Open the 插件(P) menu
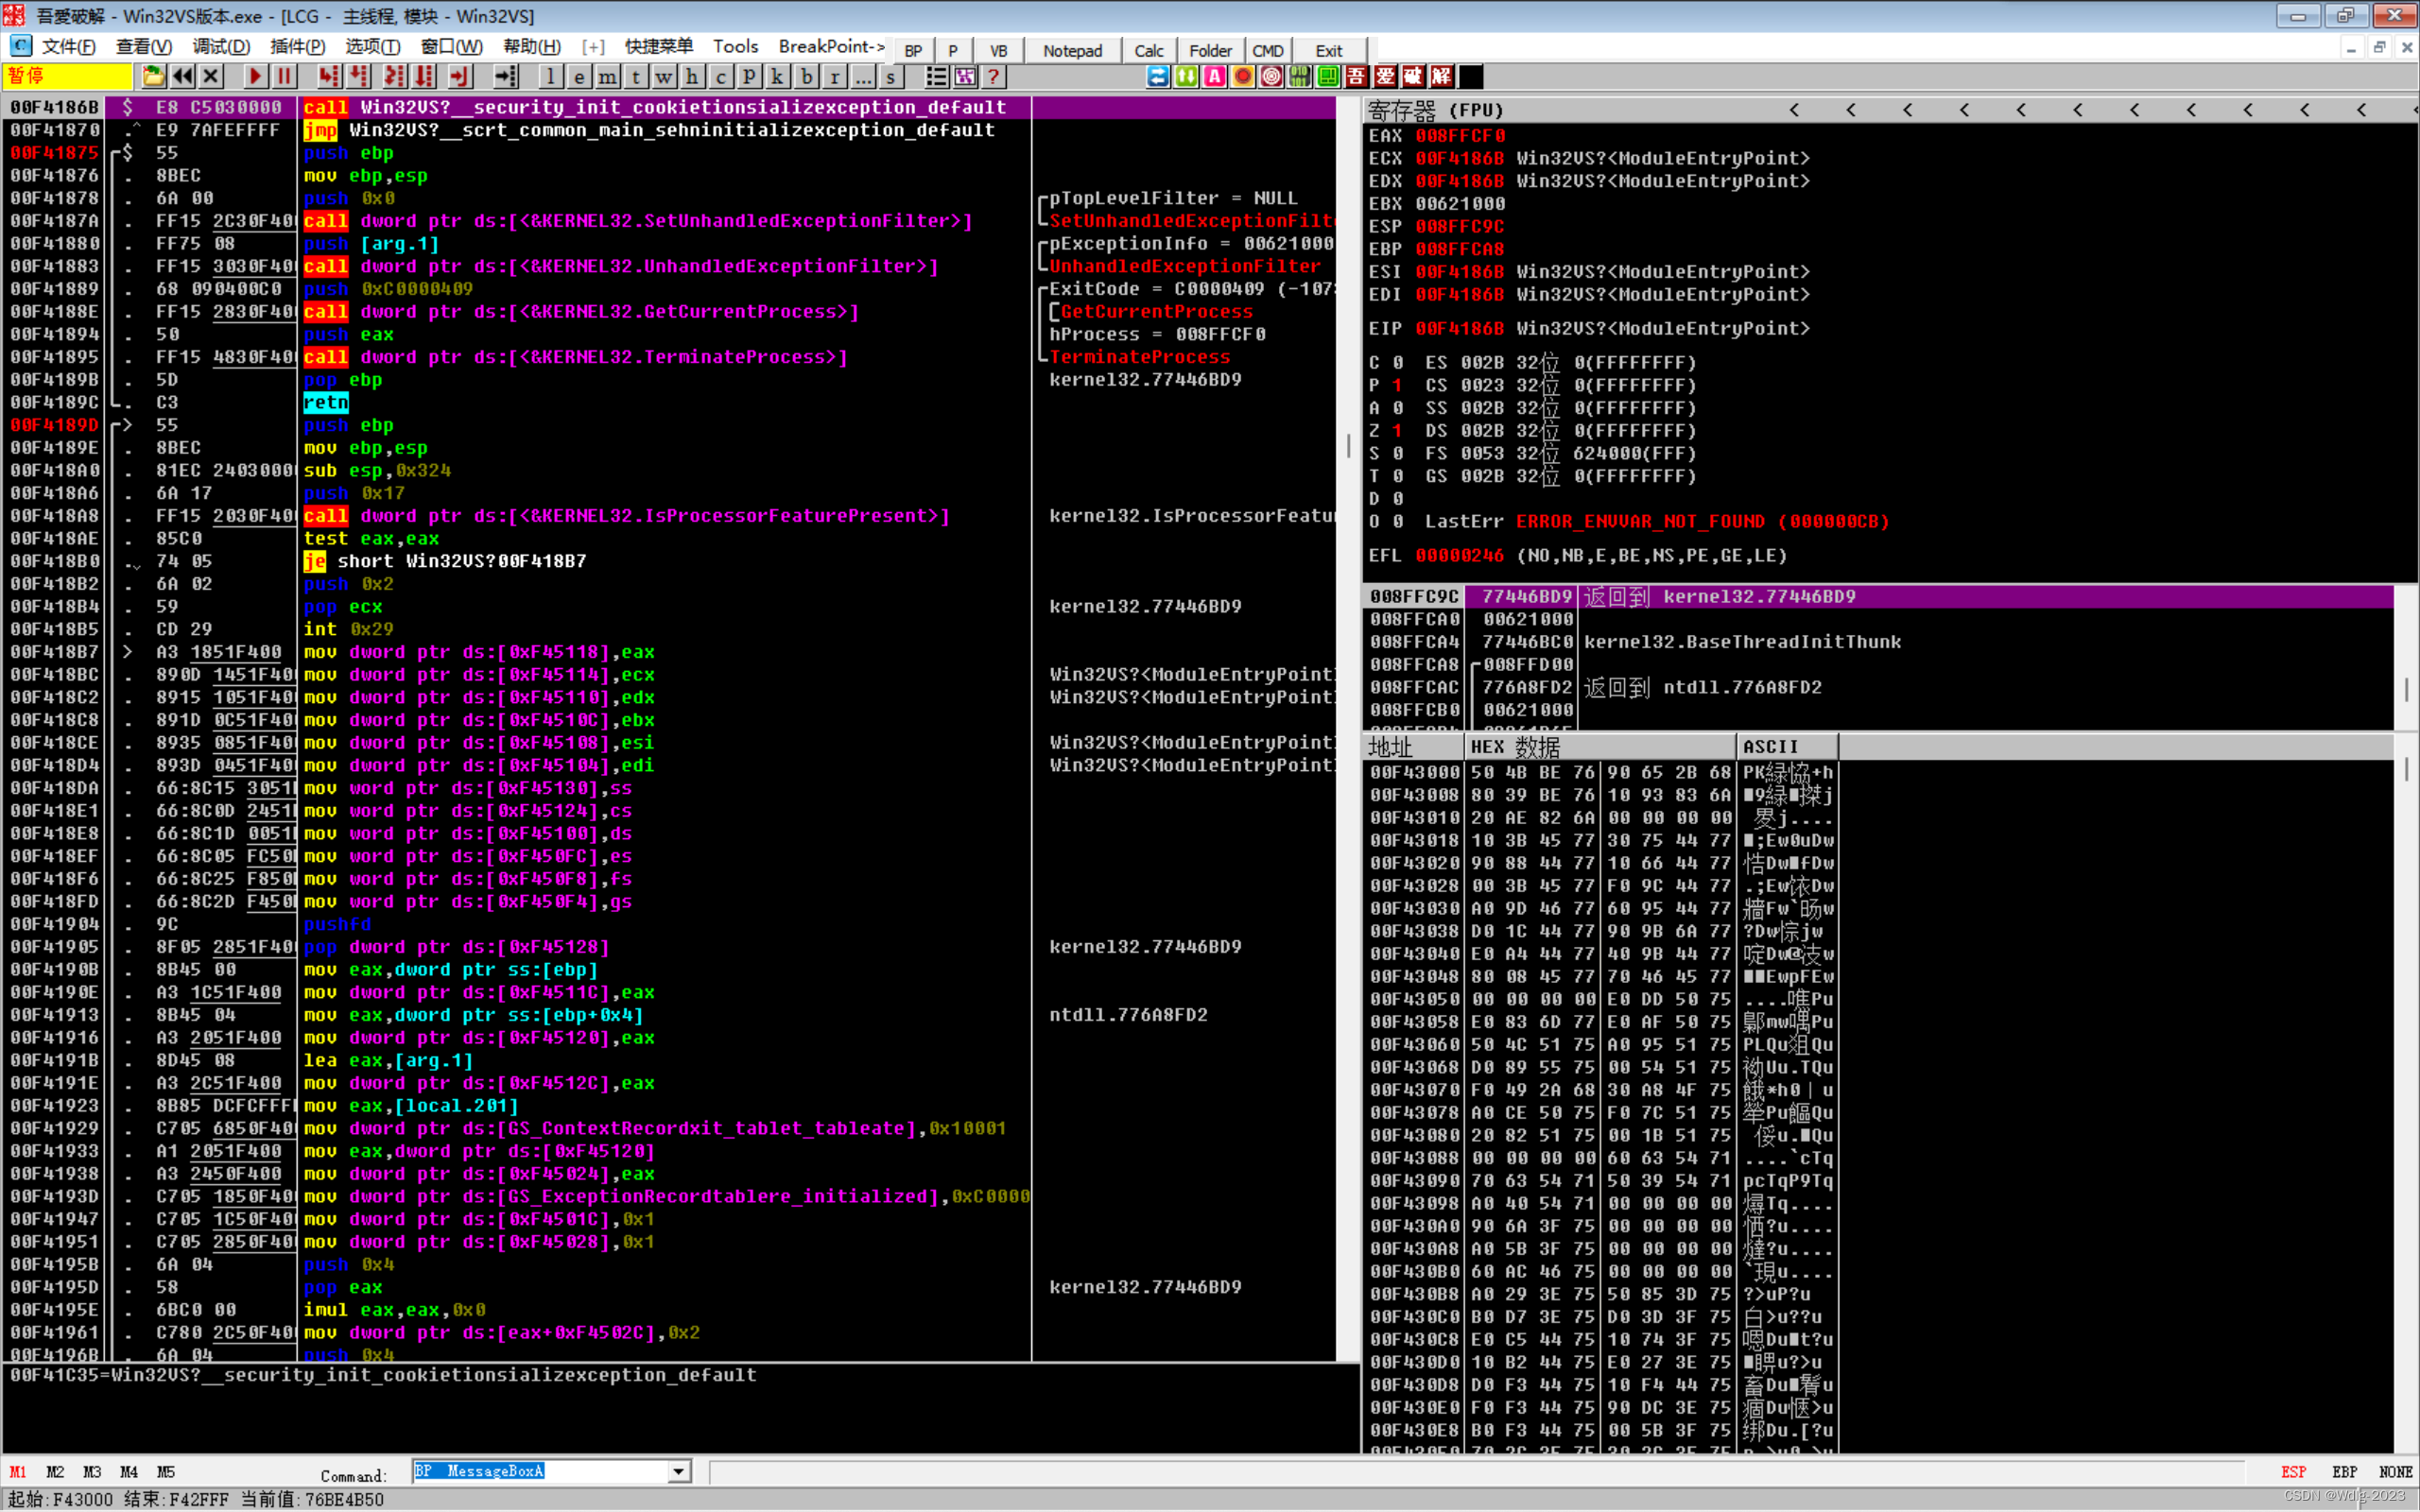The width and height of the screenshot is (2420, 1512). 297,47
